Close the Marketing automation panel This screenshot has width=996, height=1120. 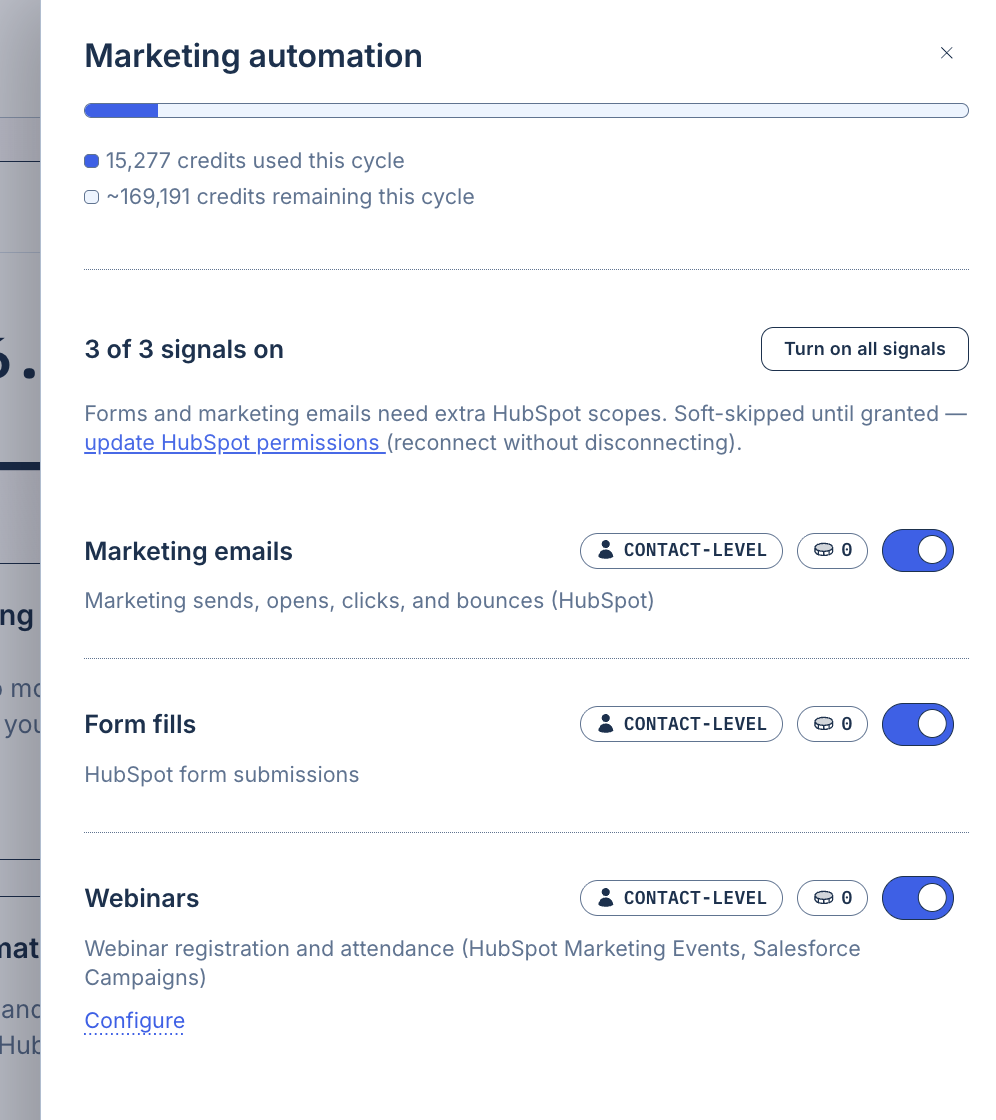[946, 53]
